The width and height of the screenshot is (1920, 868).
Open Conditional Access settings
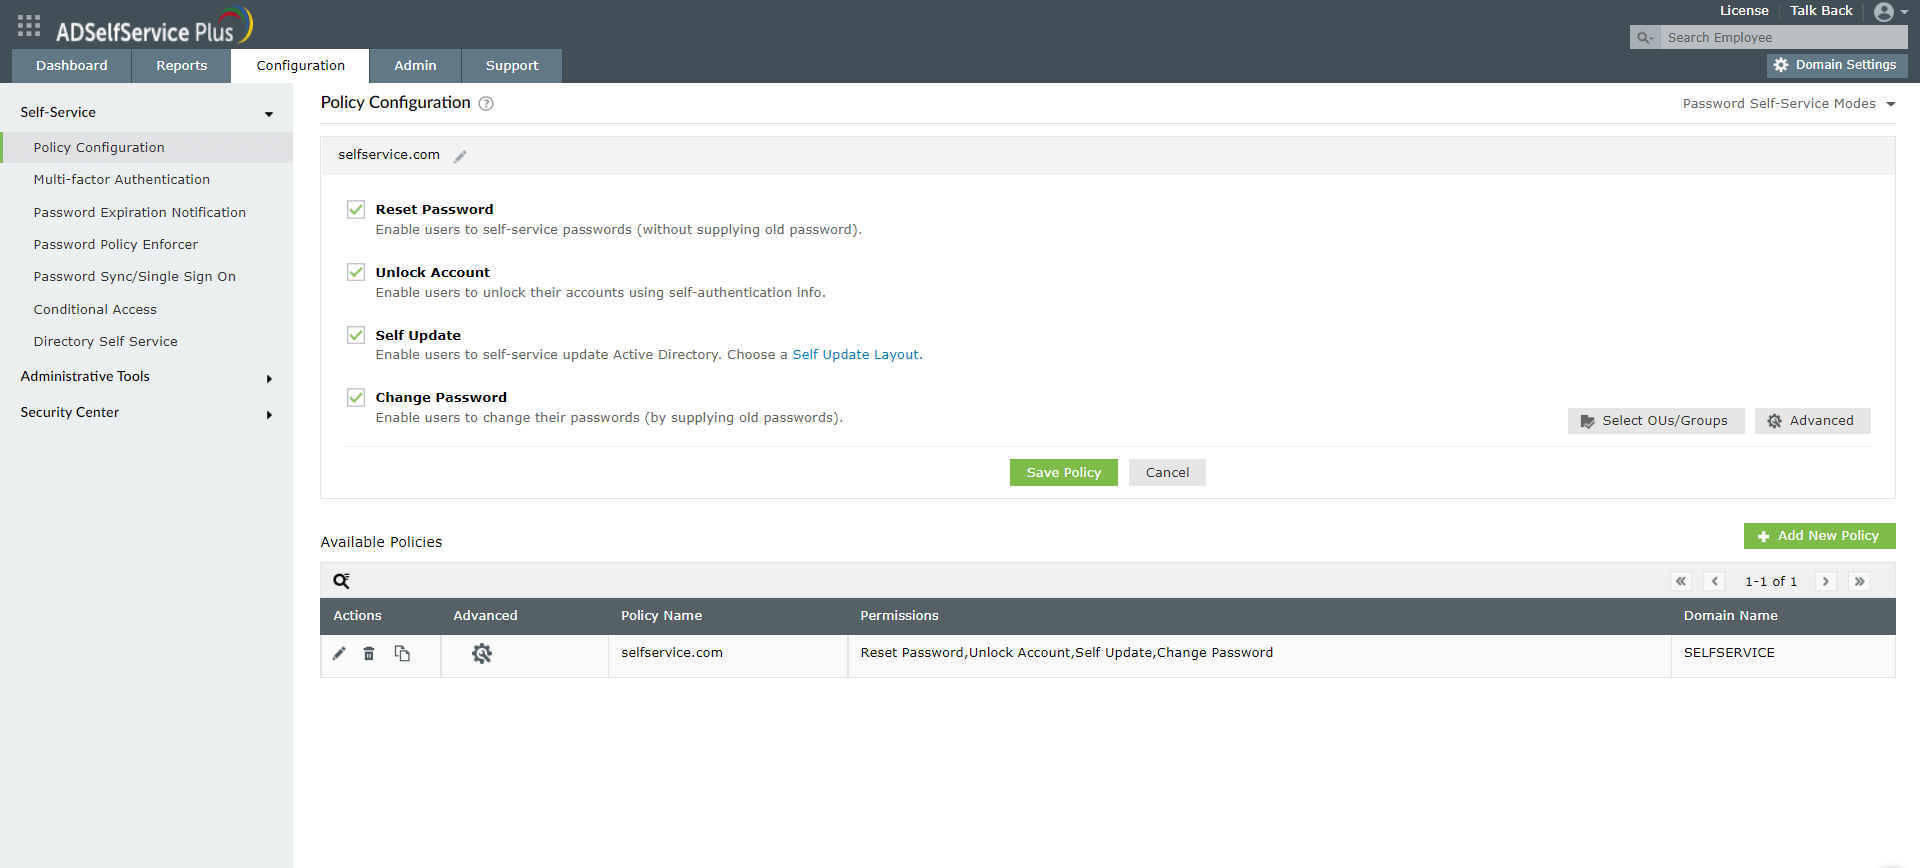coord(95,310)
